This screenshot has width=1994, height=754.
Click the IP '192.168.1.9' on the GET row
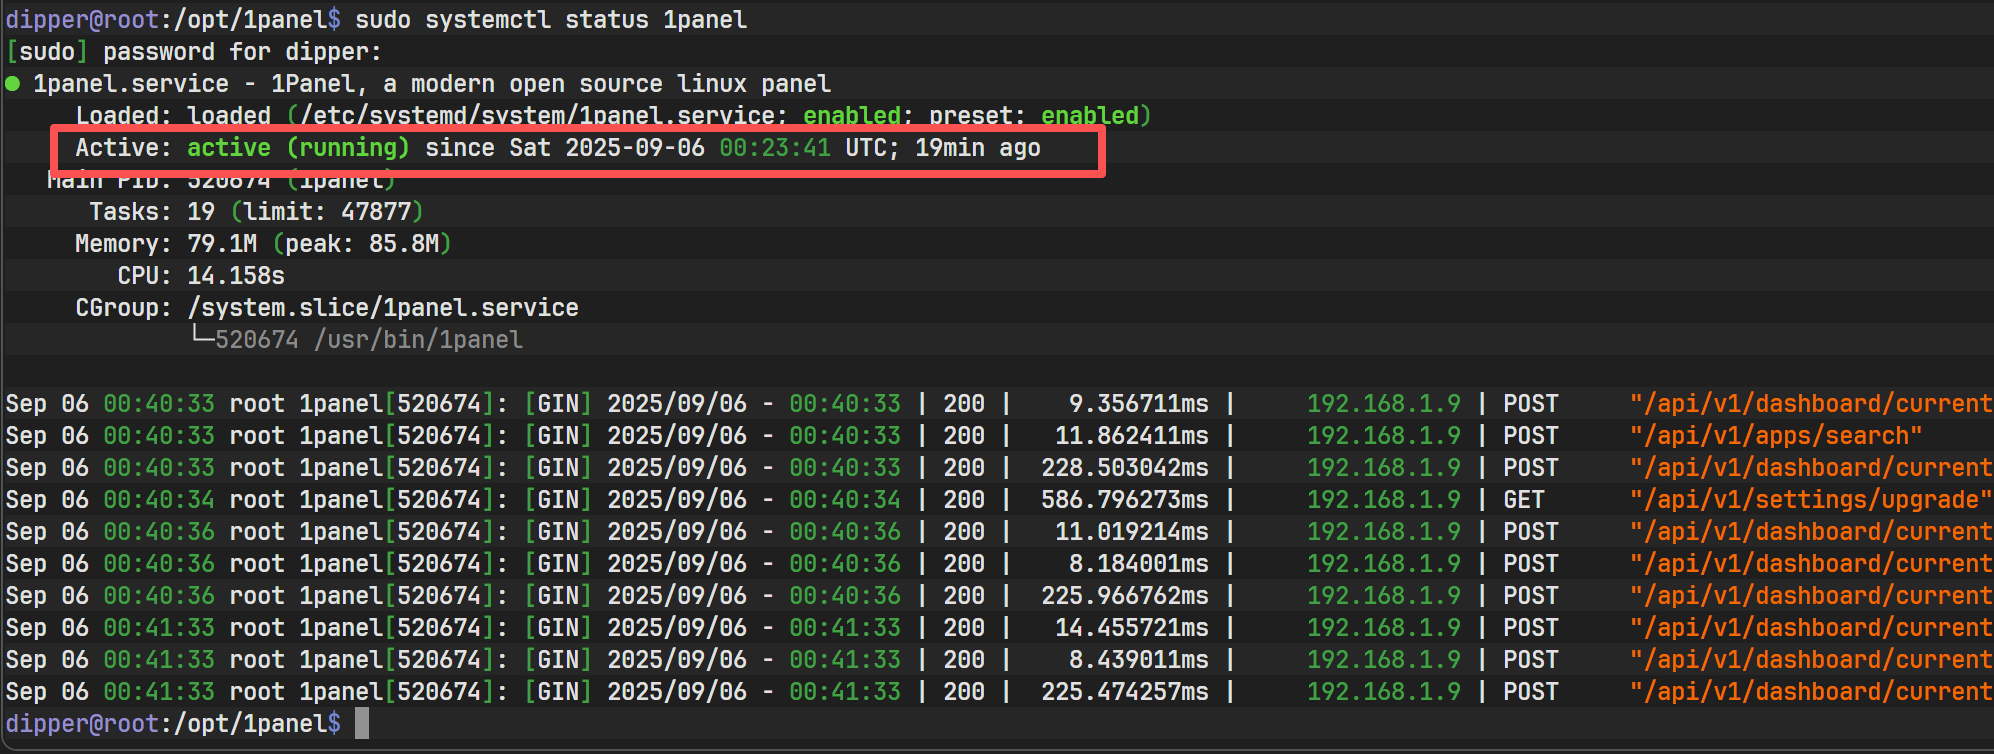pos(1383,500)
